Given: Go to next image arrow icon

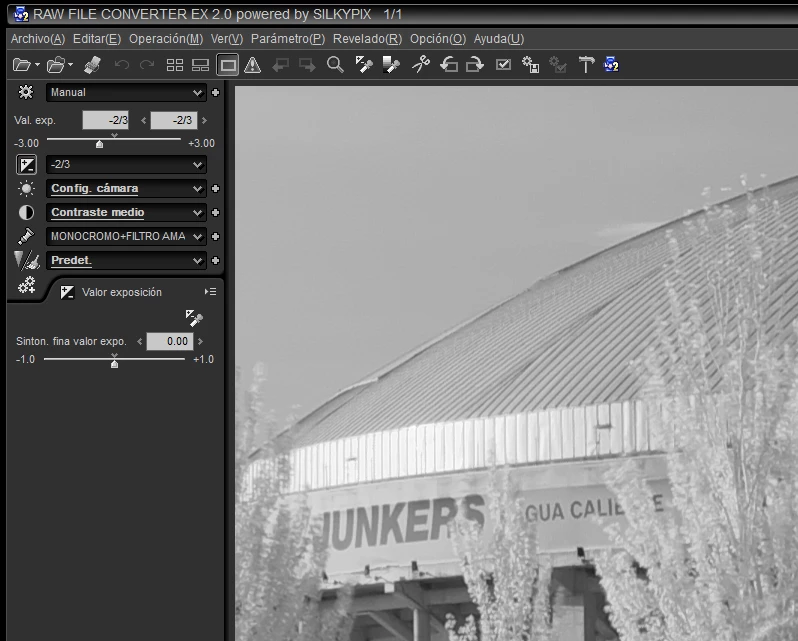Looking at the screenshot, I should point(307,65).
